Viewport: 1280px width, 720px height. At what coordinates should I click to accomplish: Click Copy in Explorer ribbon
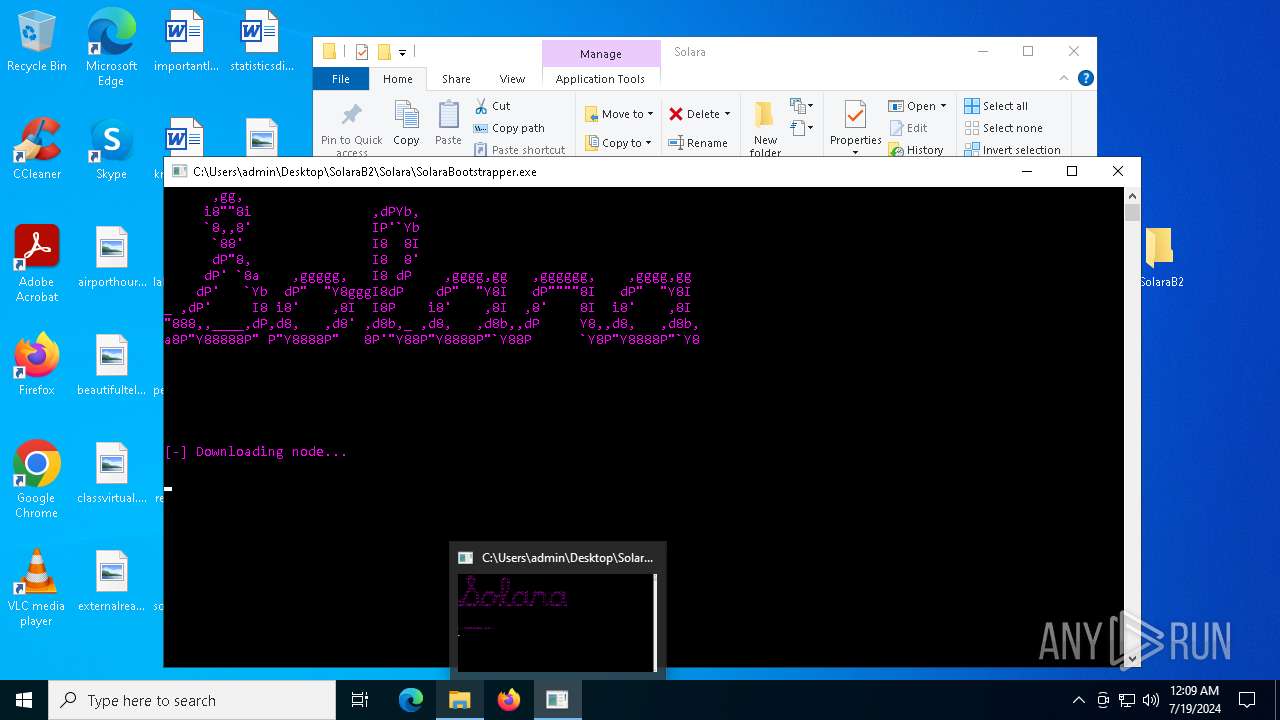tap(406, 124)
